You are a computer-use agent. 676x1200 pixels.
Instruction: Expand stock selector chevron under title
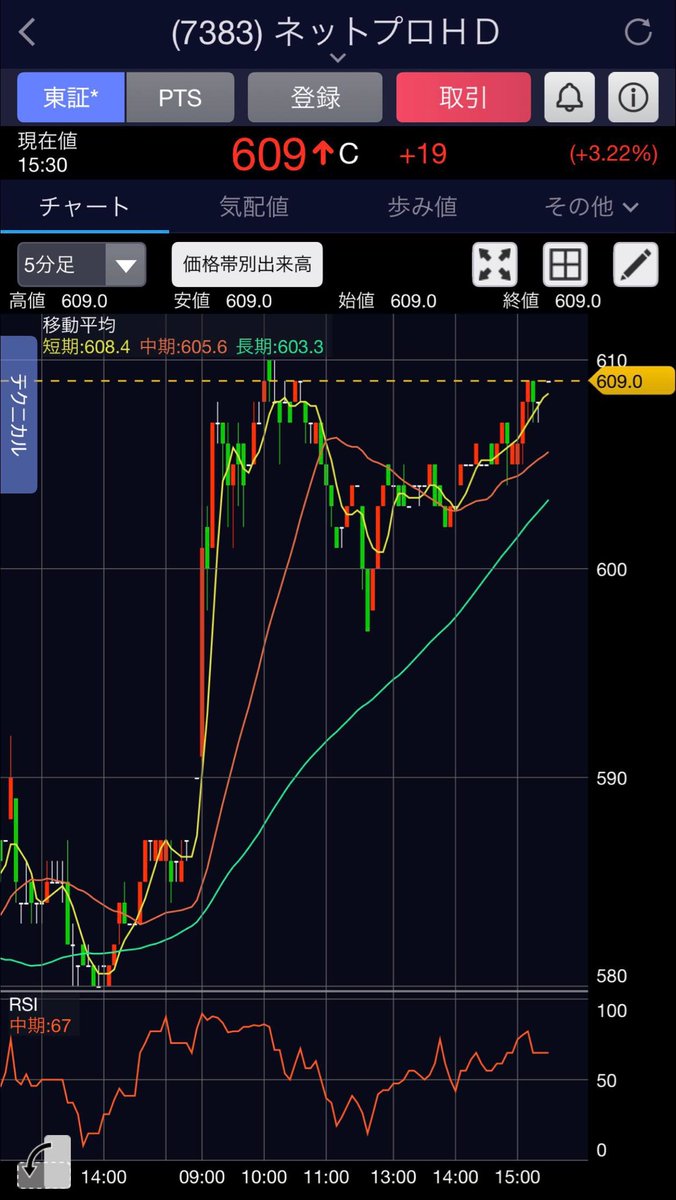(337, 59)
